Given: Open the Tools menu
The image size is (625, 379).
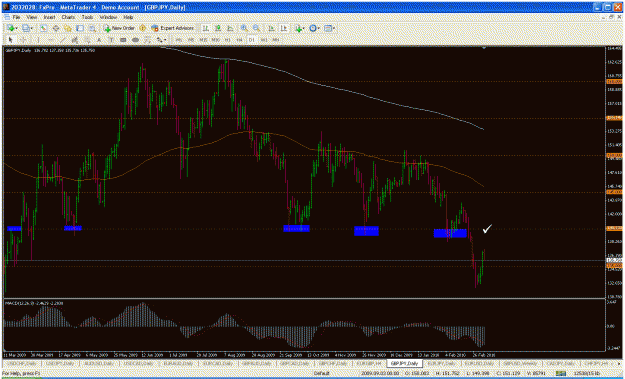Looking at the screenshot, I should point(87,18).
